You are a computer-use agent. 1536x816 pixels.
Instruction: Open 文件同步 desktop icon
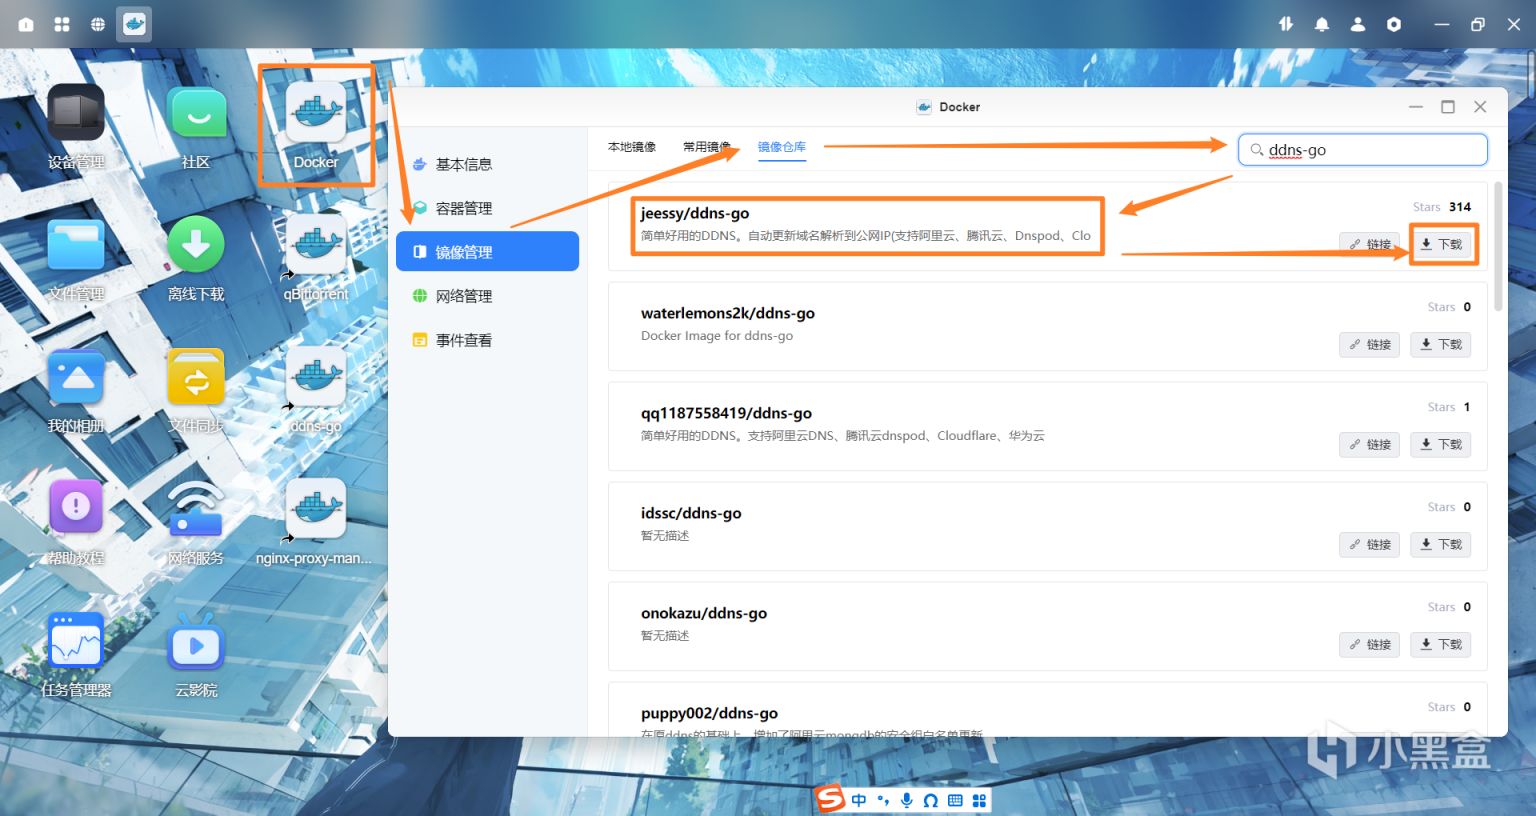tap(196, 390)
